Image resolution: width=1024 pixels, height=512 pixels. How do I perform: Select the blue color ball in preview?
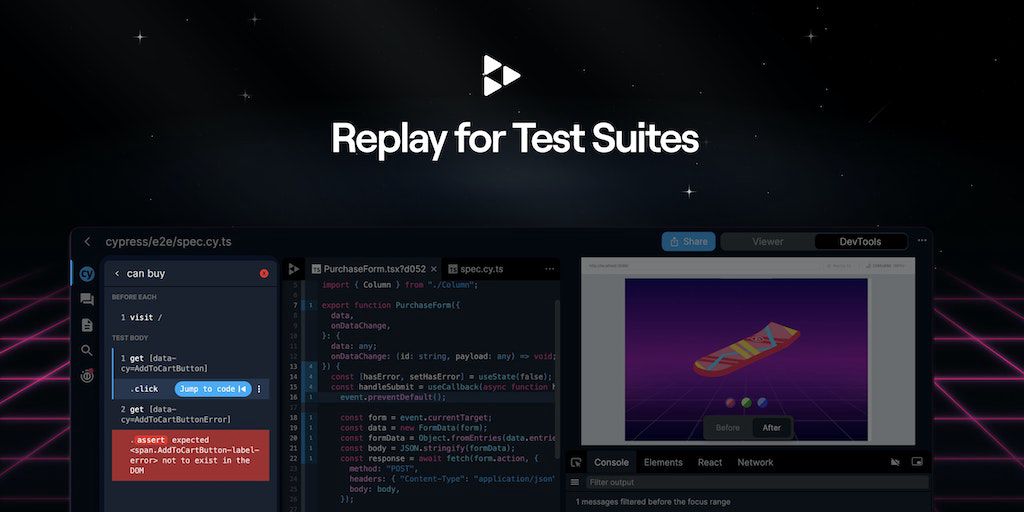pyautogui.click(x=761, y=402)
